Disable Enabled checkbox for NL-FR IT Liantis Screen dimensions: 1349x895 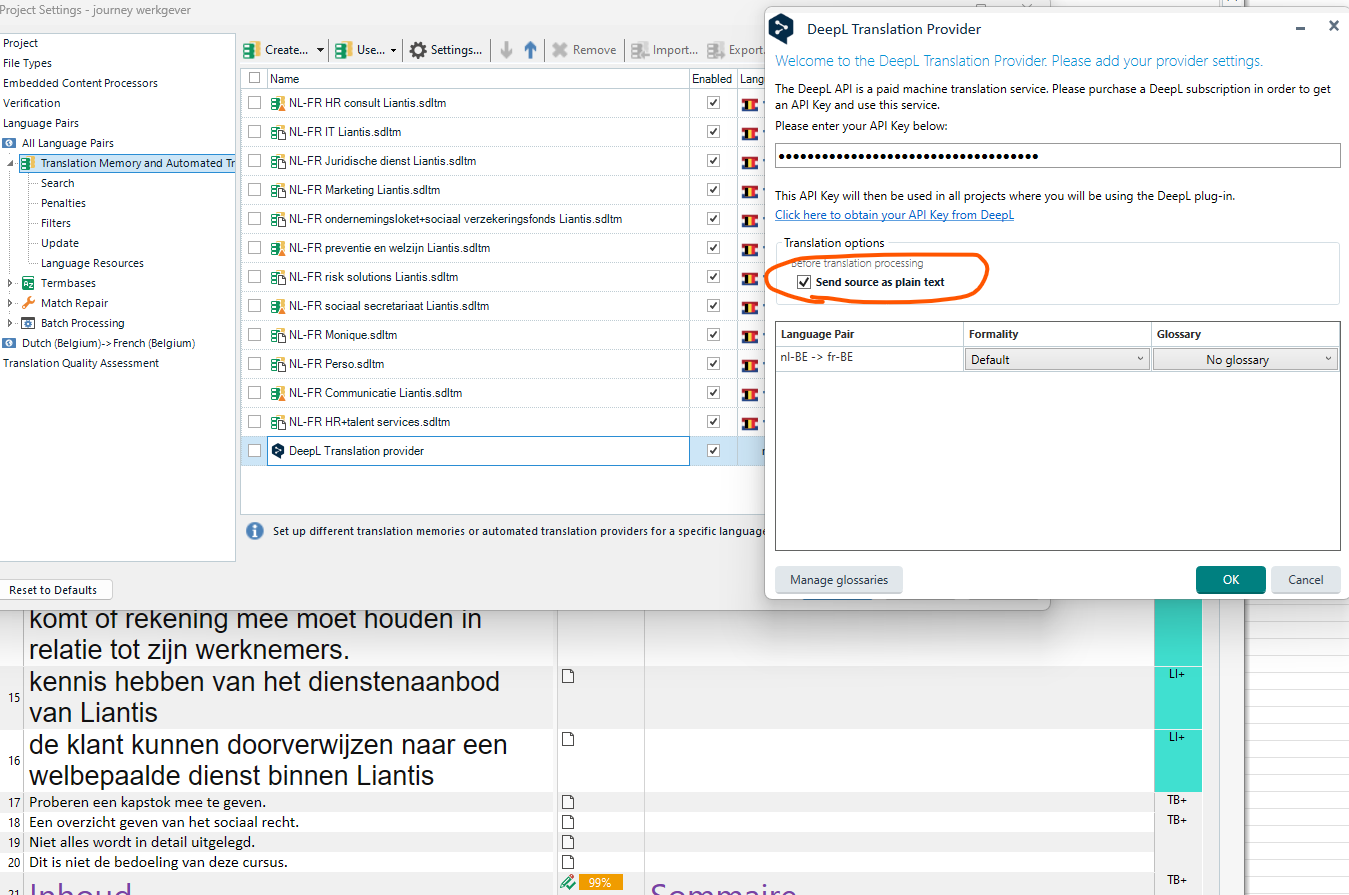(x=713, y=132)
